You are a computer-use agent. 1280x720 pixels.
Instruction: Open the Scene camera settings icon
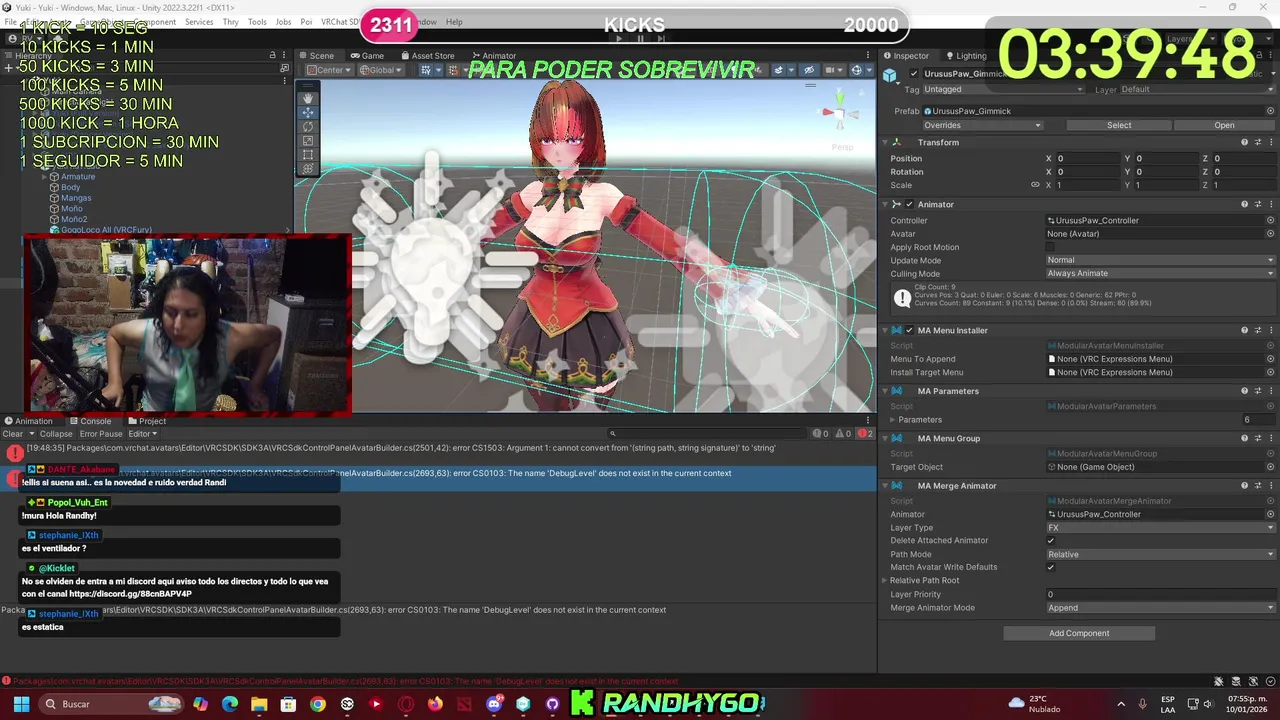click(832, 70)
